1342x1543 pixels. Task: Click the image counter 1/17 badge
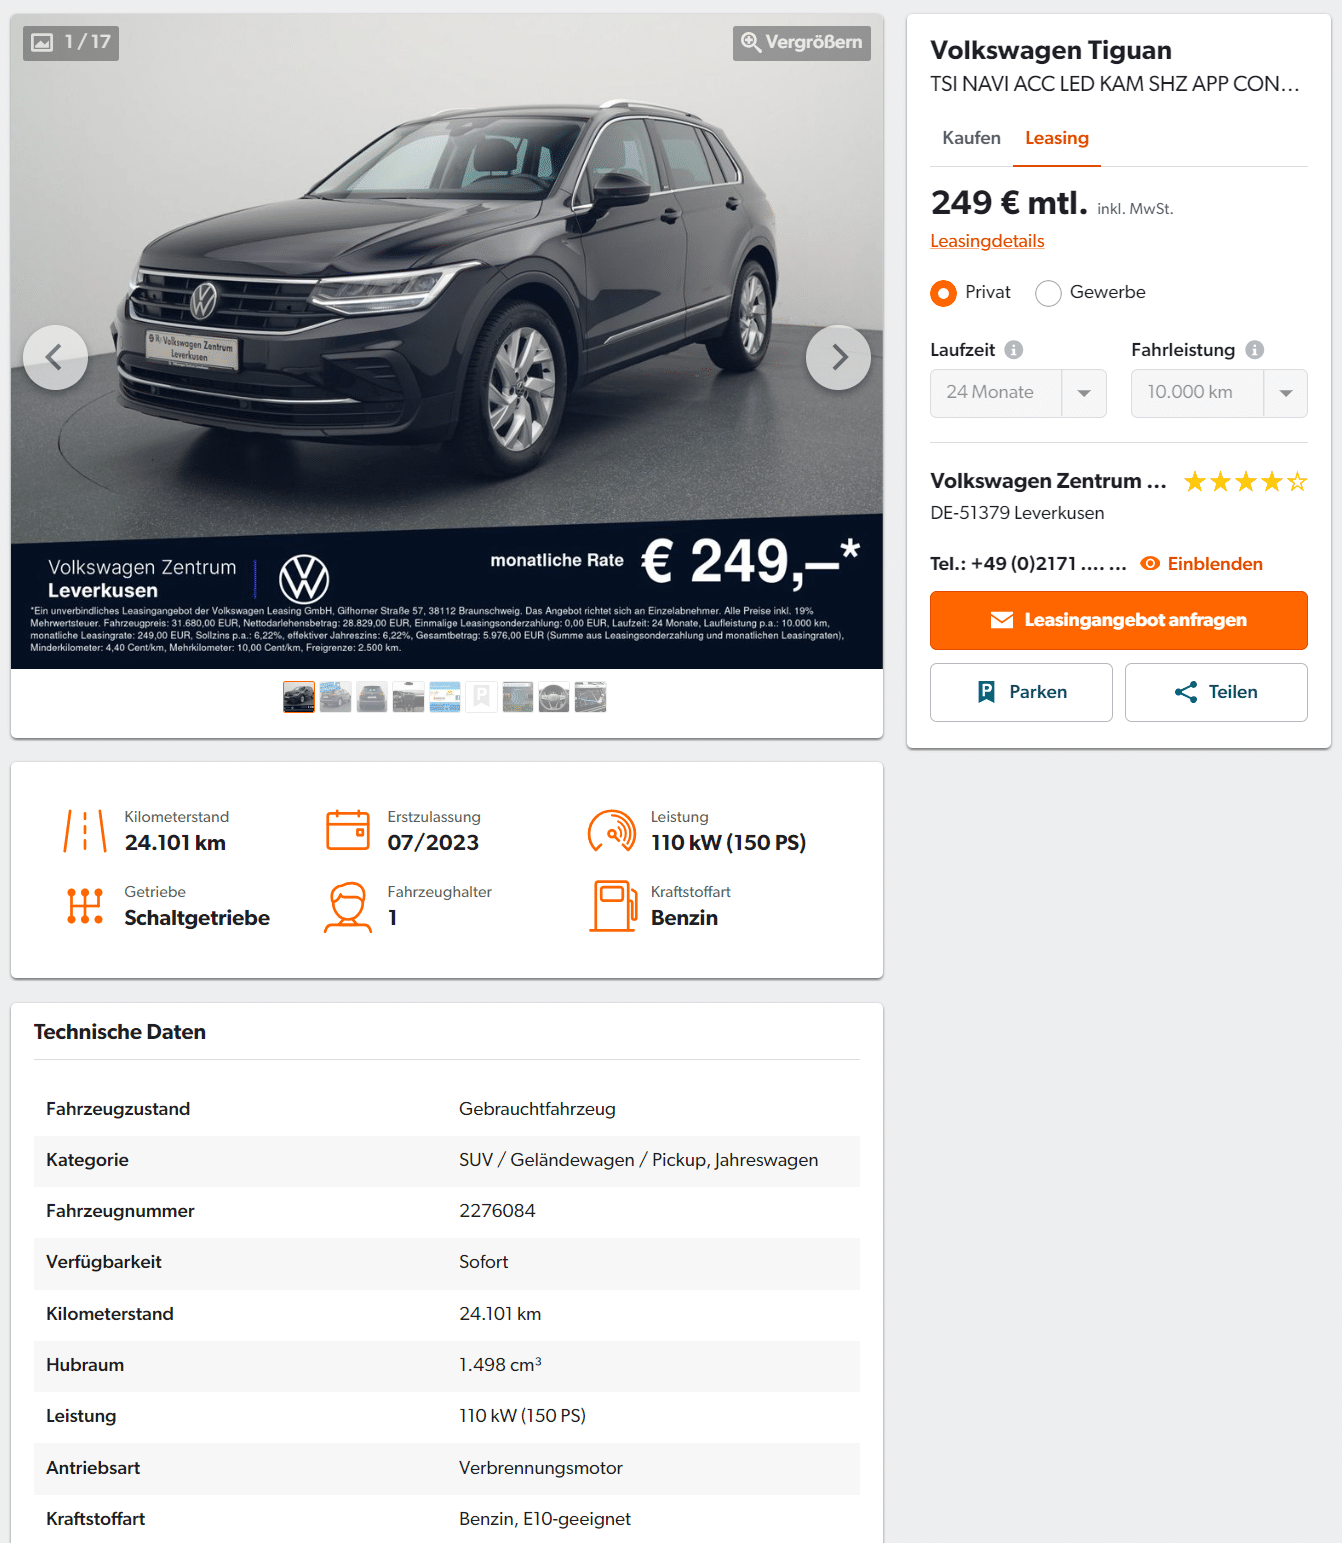click(71, 42)
